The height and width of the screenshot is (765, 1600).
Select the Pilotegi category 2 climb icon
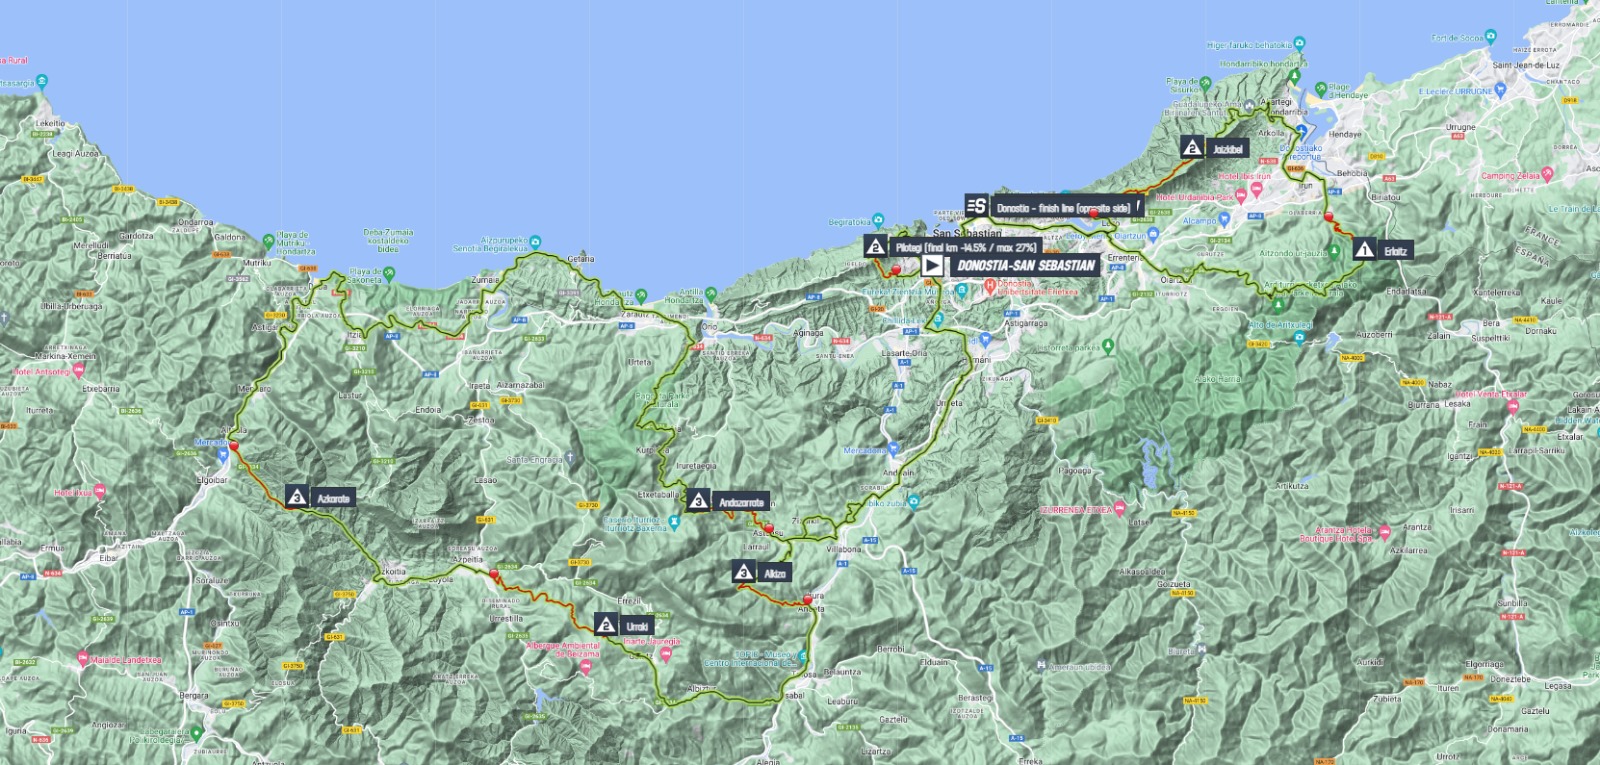tap(876, 247)
